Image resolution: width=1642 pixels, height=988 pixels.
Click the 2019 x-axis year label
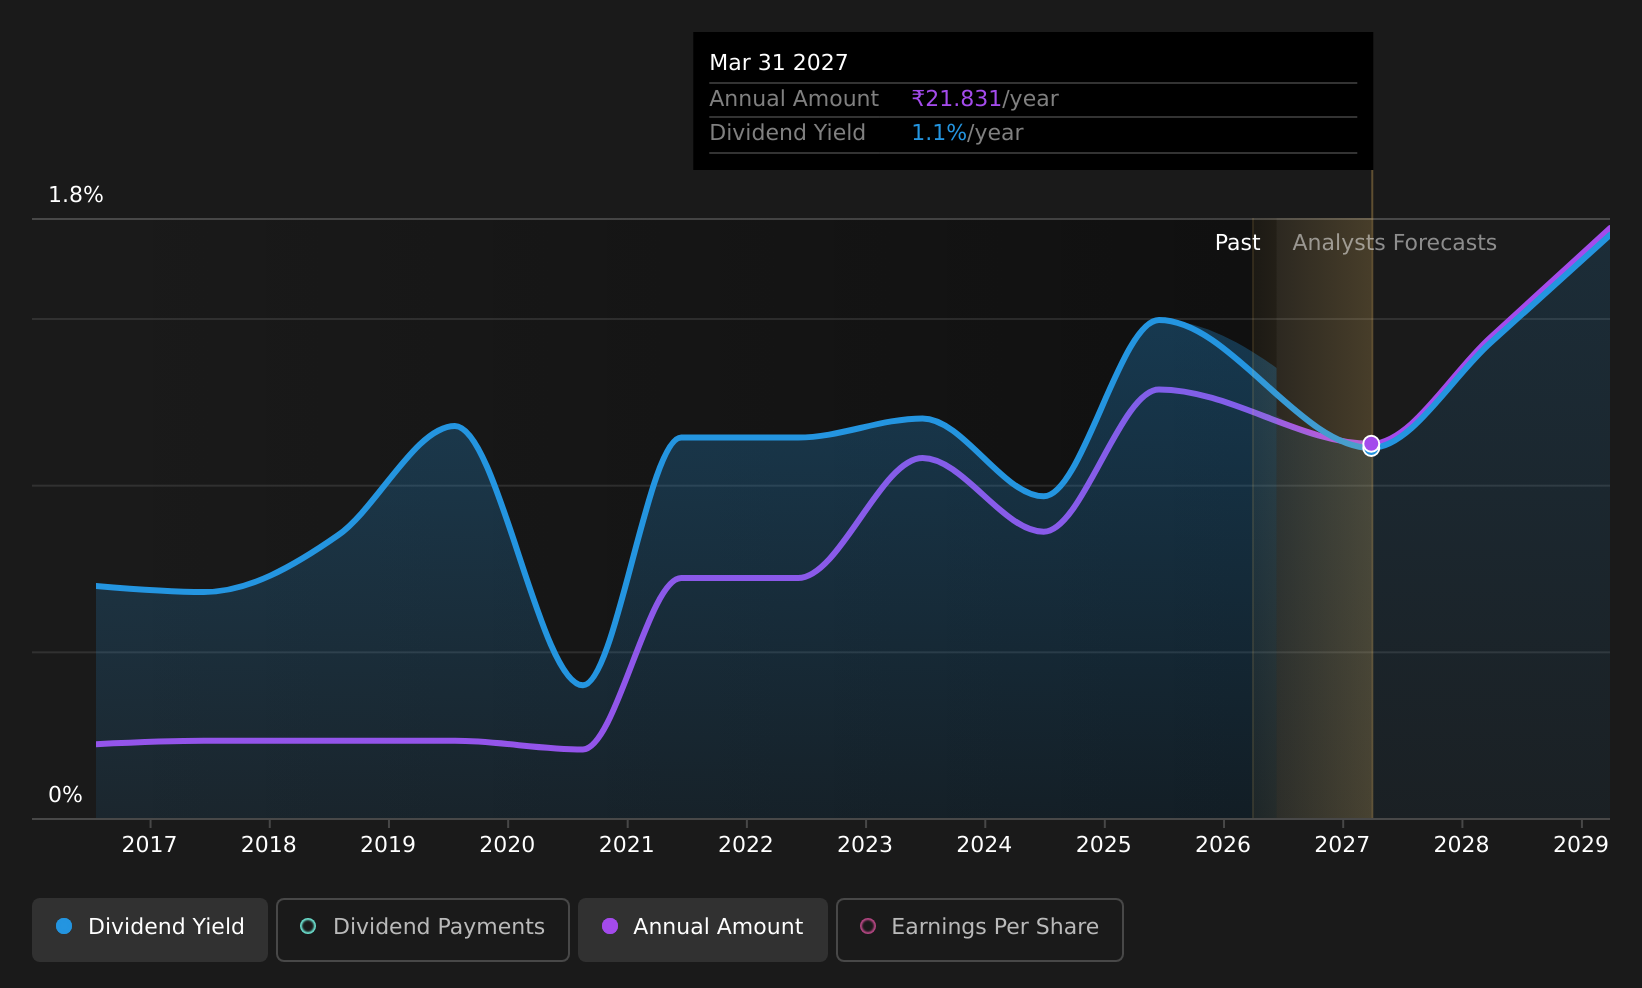tap(388, 845)
